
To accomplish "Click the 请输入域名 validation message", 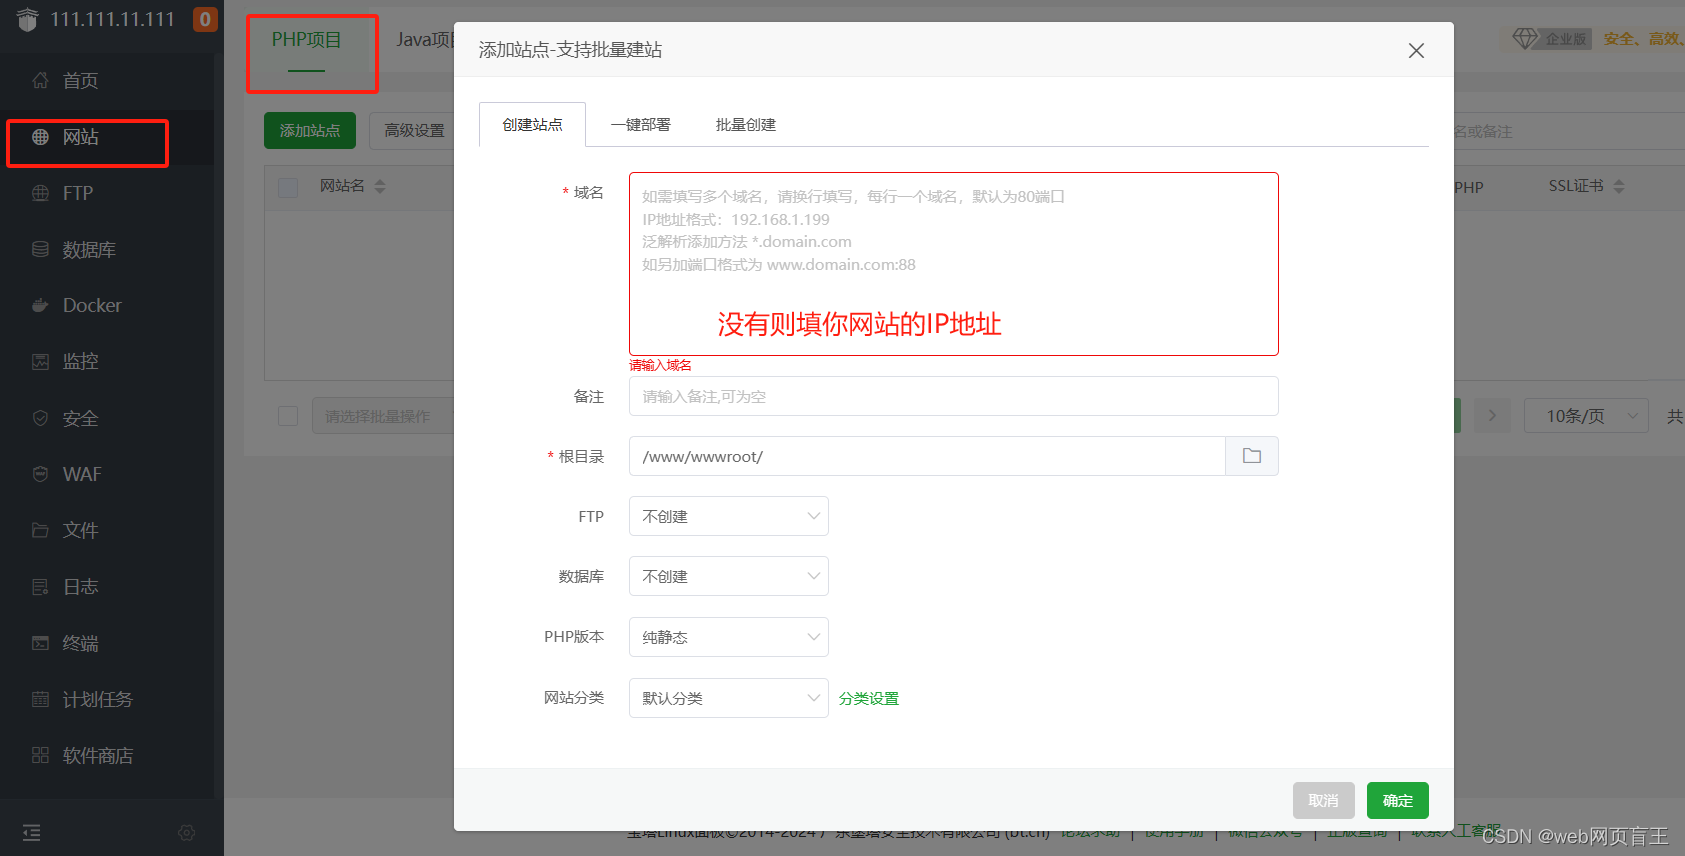I will coord(660,365).
